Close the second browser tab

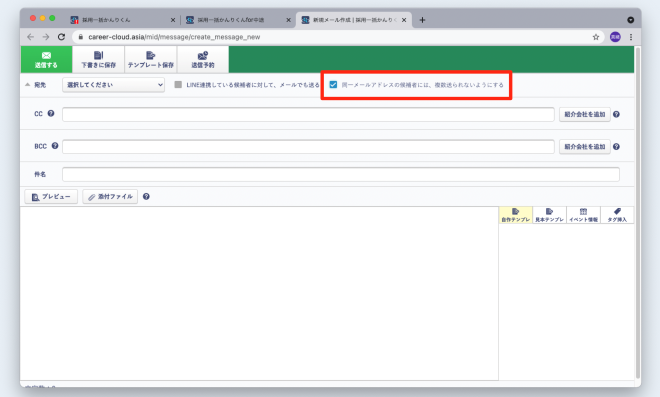pyautogui.click(x=288, y=20)
